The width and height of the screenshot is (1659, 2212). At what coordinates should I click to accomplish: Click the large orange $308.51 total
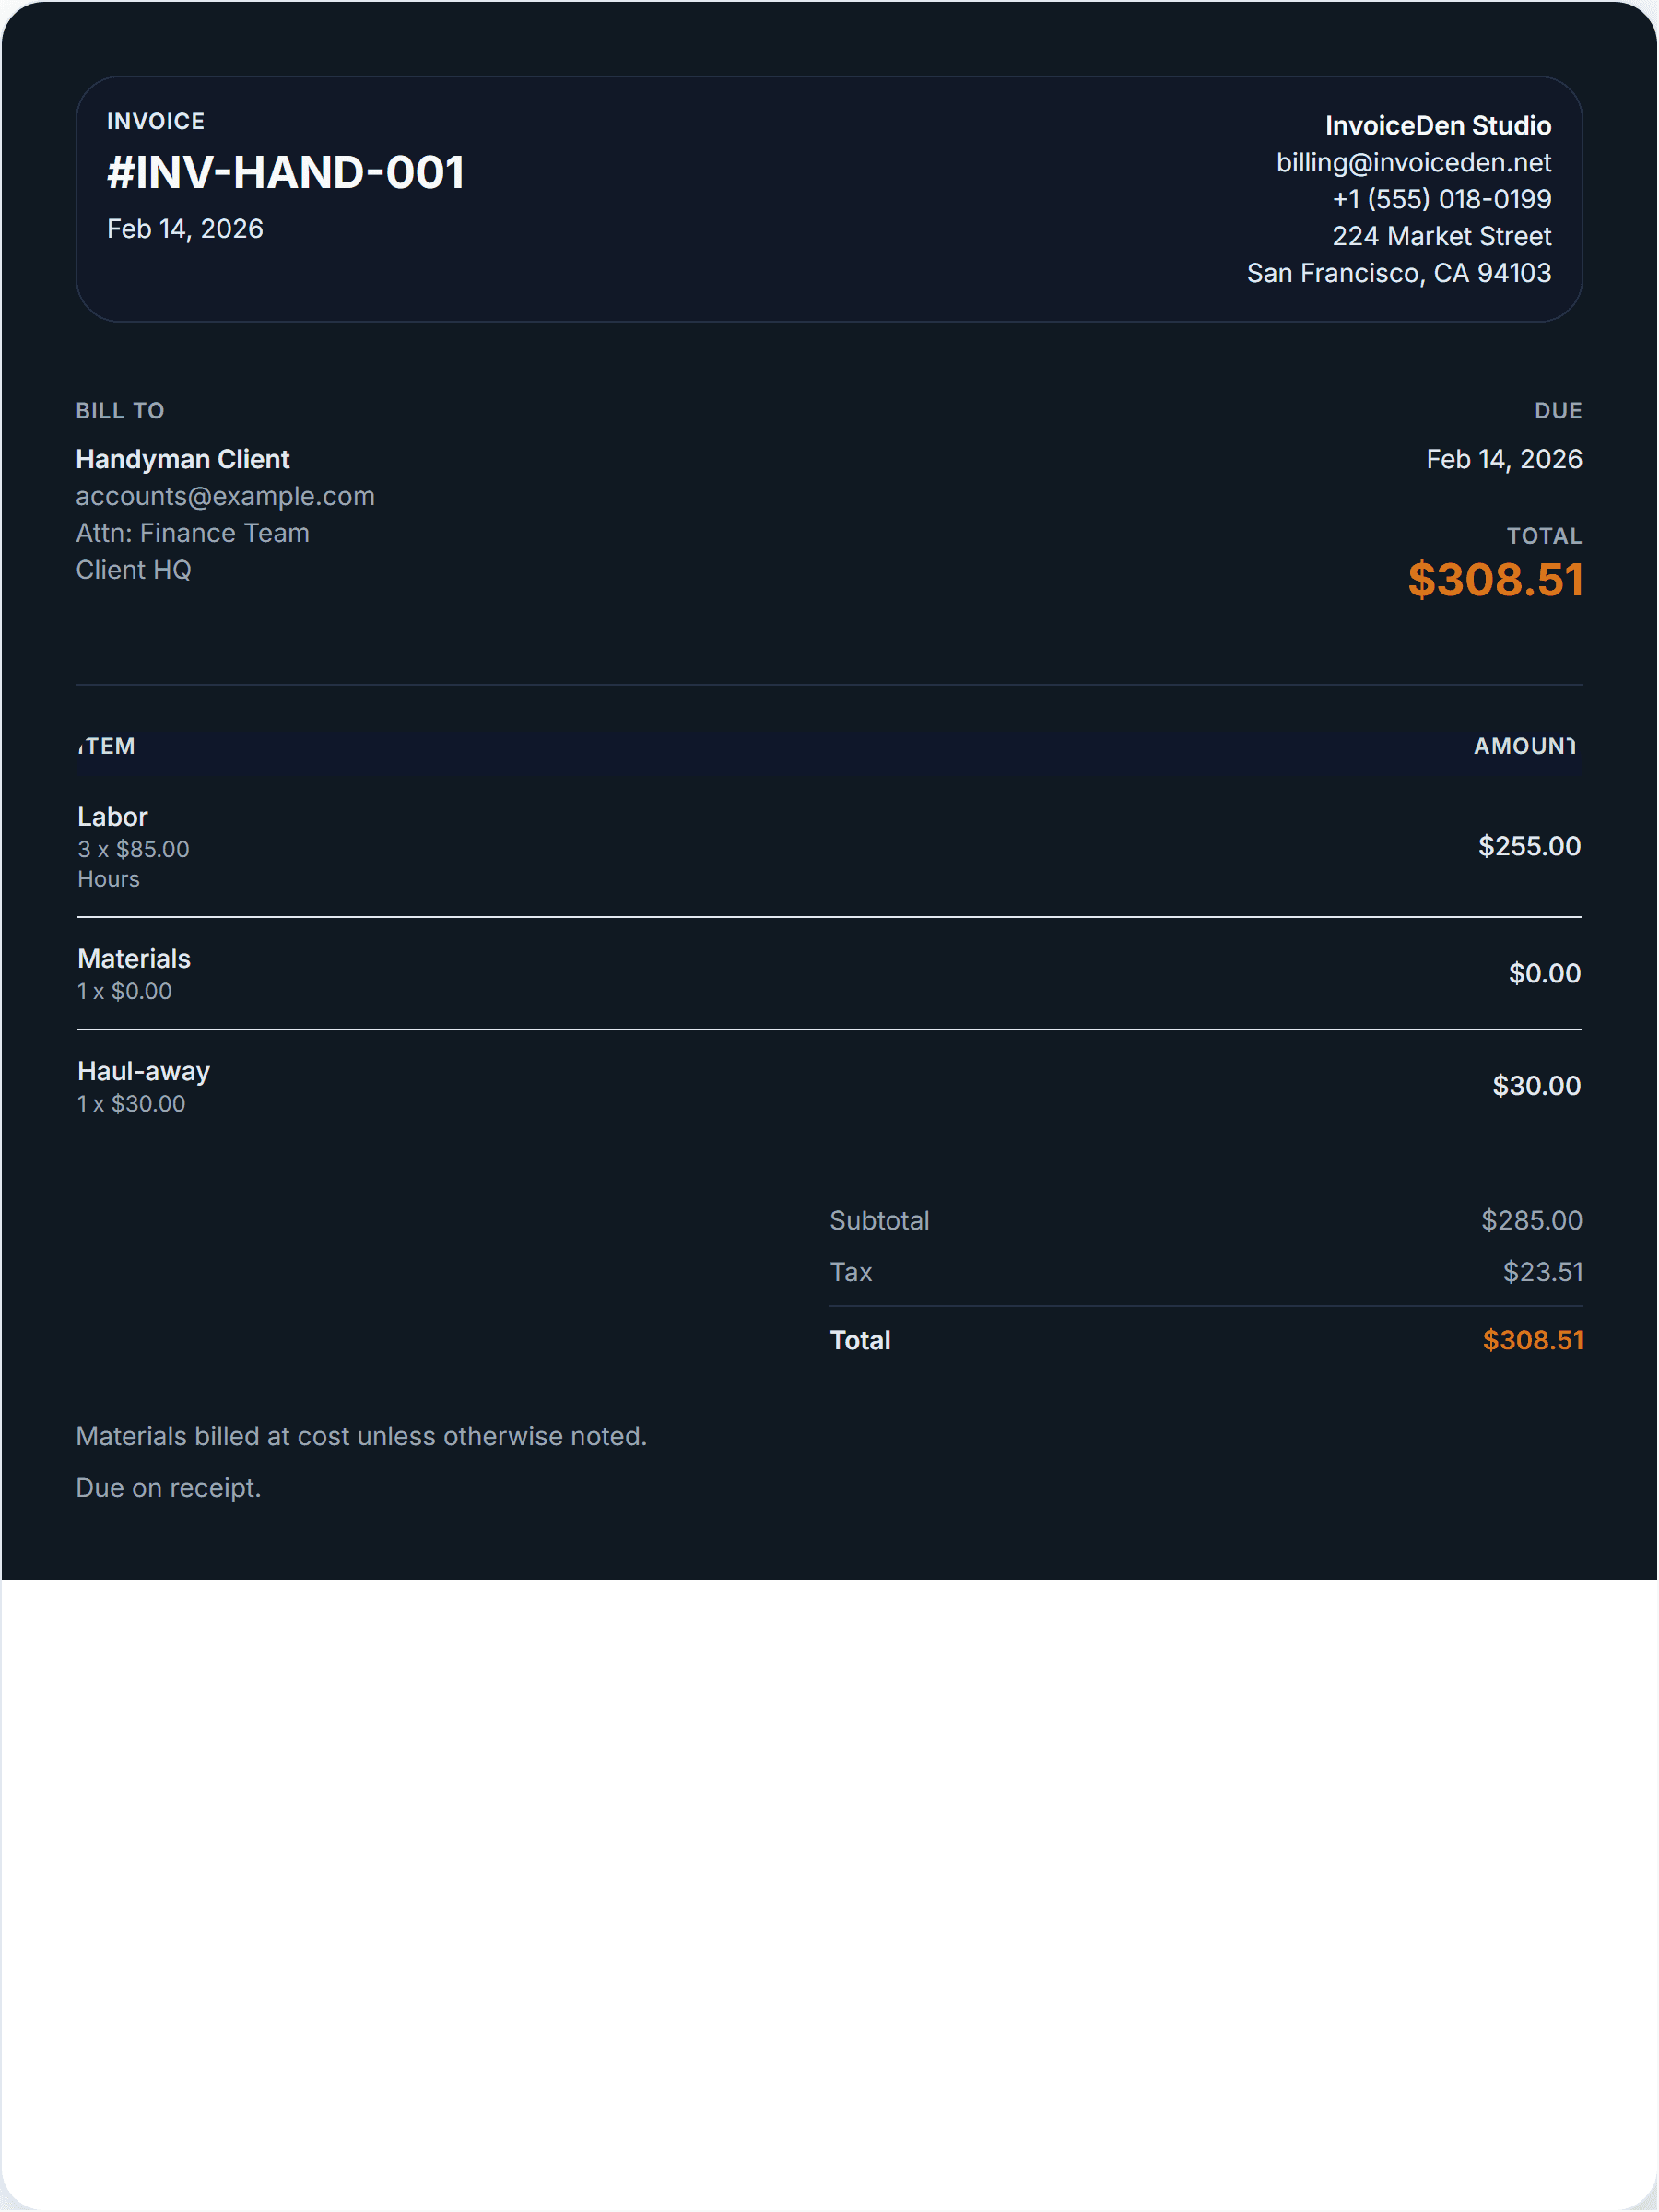click(x=1495, y=580)
